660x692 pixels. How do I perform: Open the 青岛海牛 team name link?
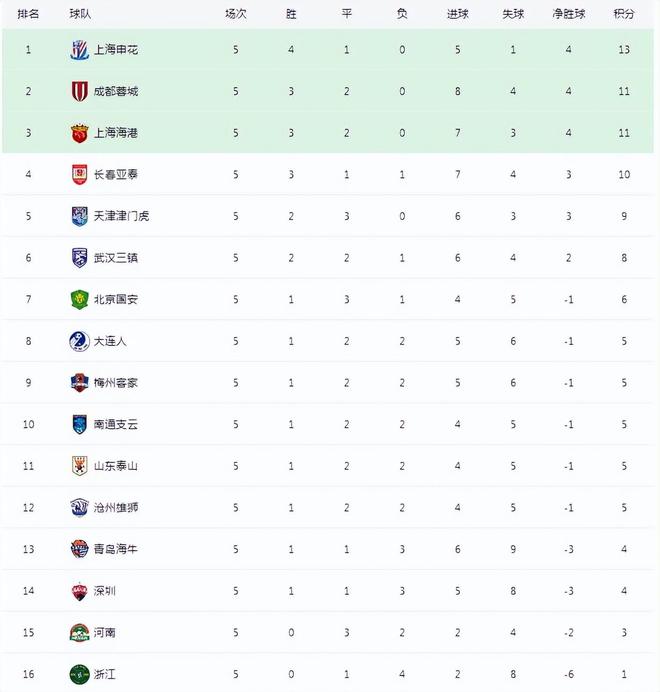pyautogui.click(x=115, y=549)
